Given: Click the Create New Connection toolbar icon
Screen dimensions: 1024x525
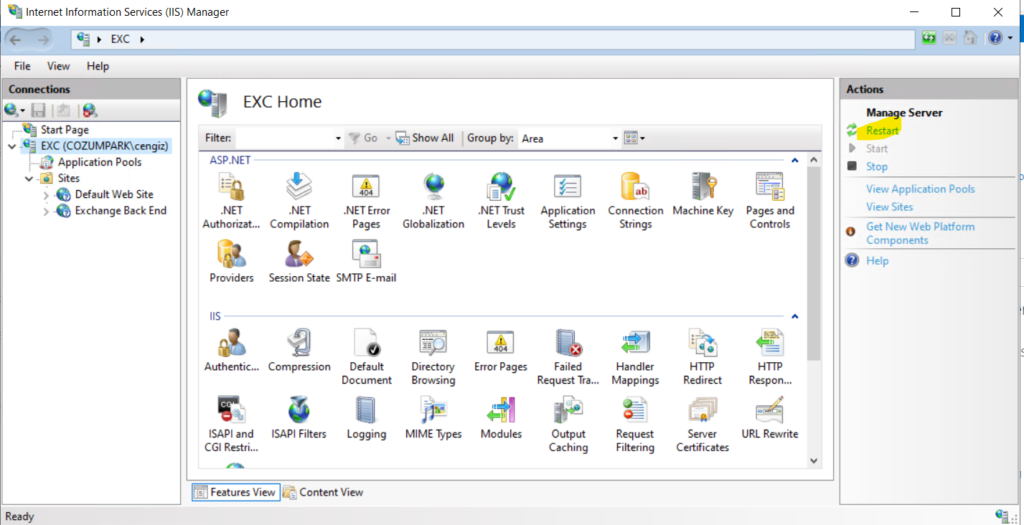Looking at the screenshot, I should point(14,110).
